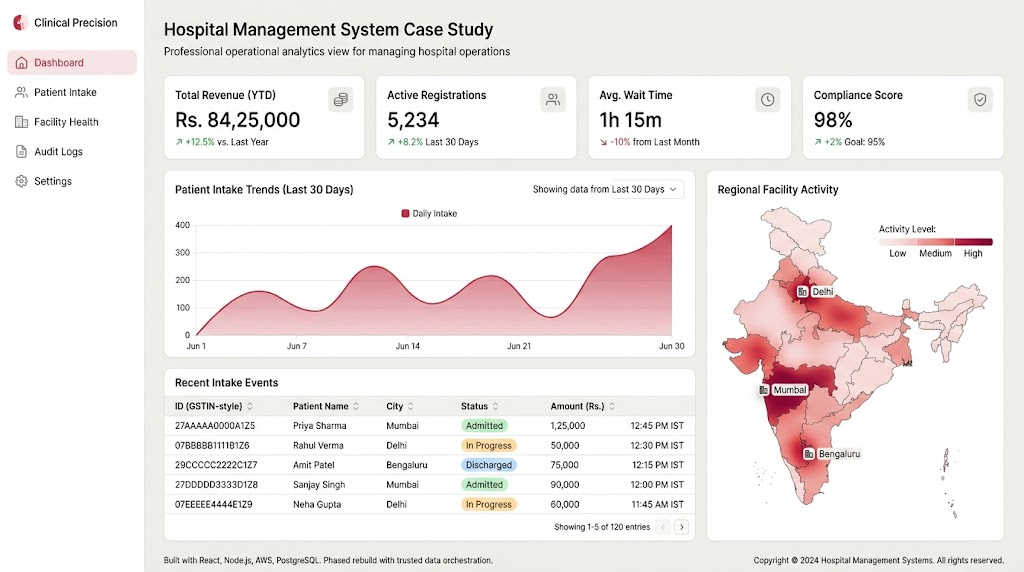Viewport: 1024px width, 572px height.
Task: Open the Dashboard menu item
Action: click(x=72, y=63)
